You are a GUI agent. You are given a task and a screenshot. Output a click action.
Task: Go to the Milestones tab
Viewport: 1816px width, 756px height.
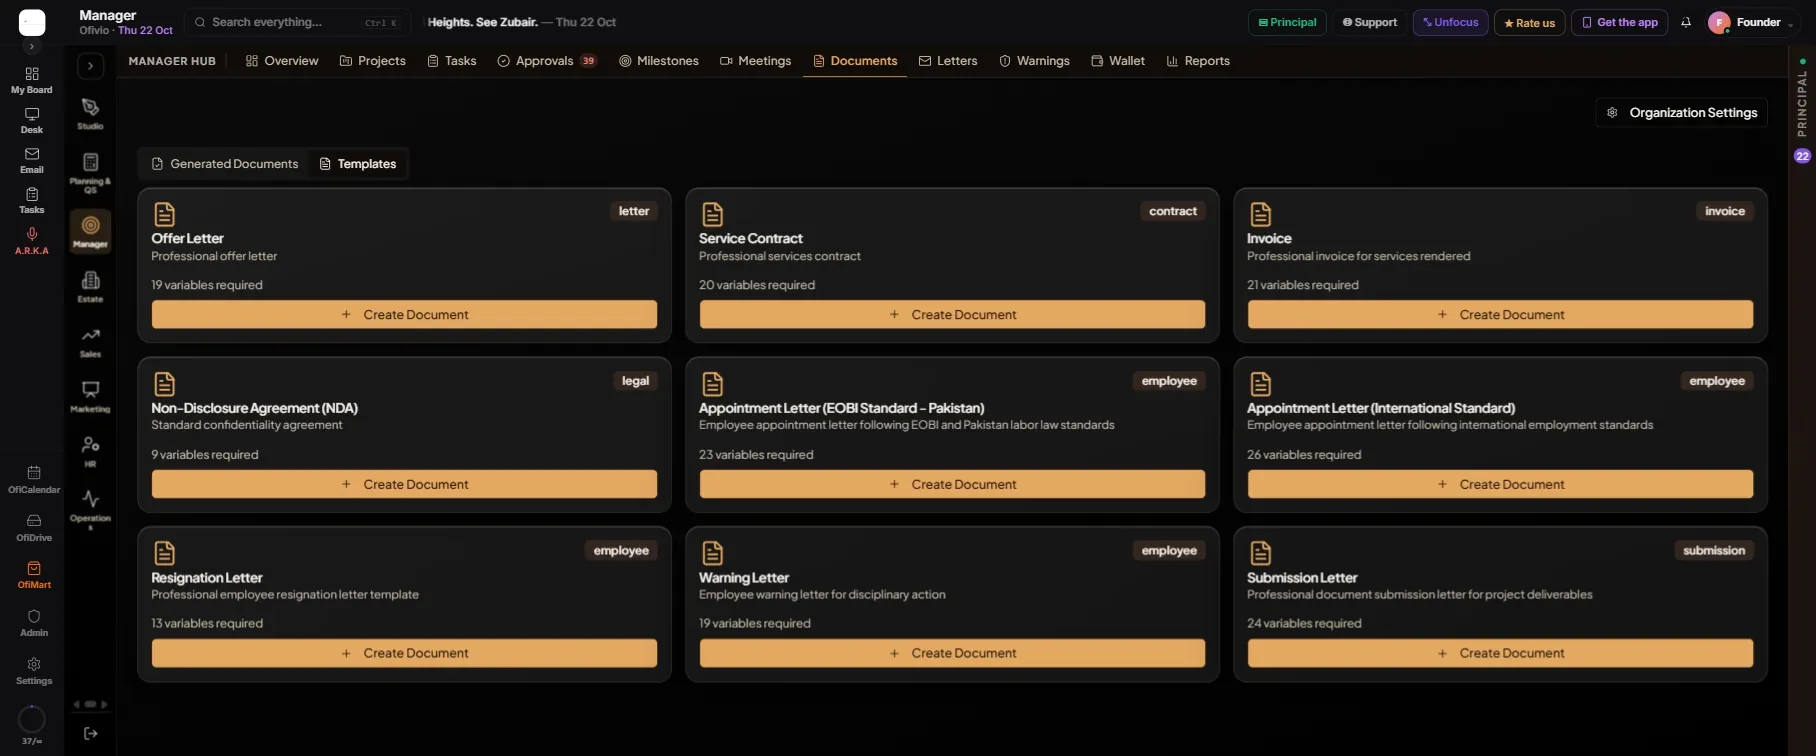(x=659, y=61)
